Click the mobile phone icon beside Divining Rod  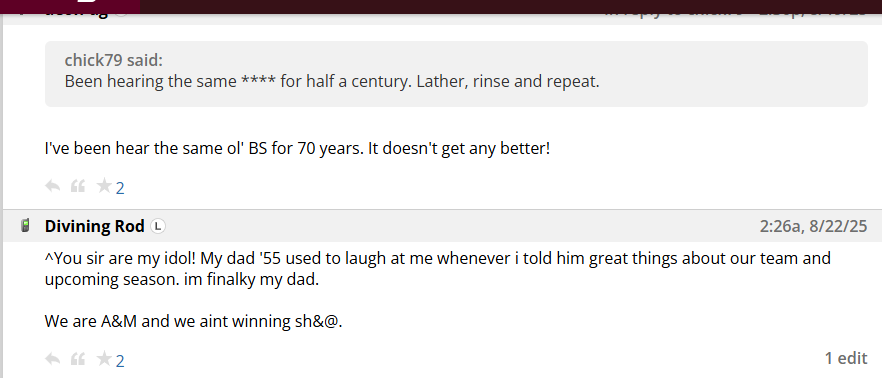25,226
